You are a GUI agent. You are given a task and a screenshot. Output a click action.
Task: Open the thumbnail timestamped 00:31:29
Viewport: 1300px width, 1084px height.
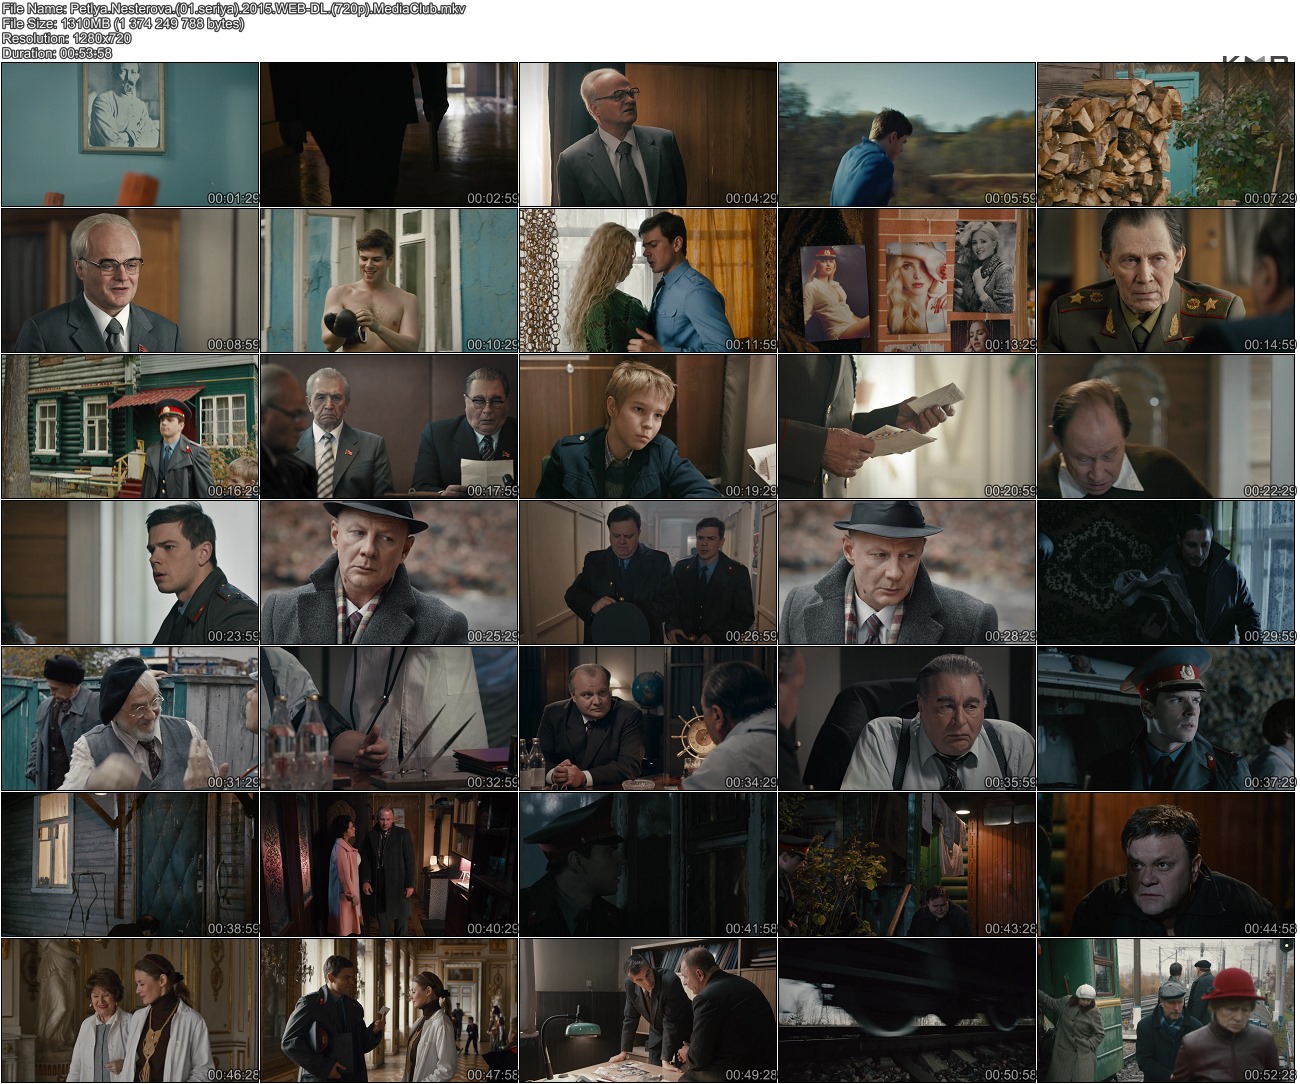click(x=130, y=719)
